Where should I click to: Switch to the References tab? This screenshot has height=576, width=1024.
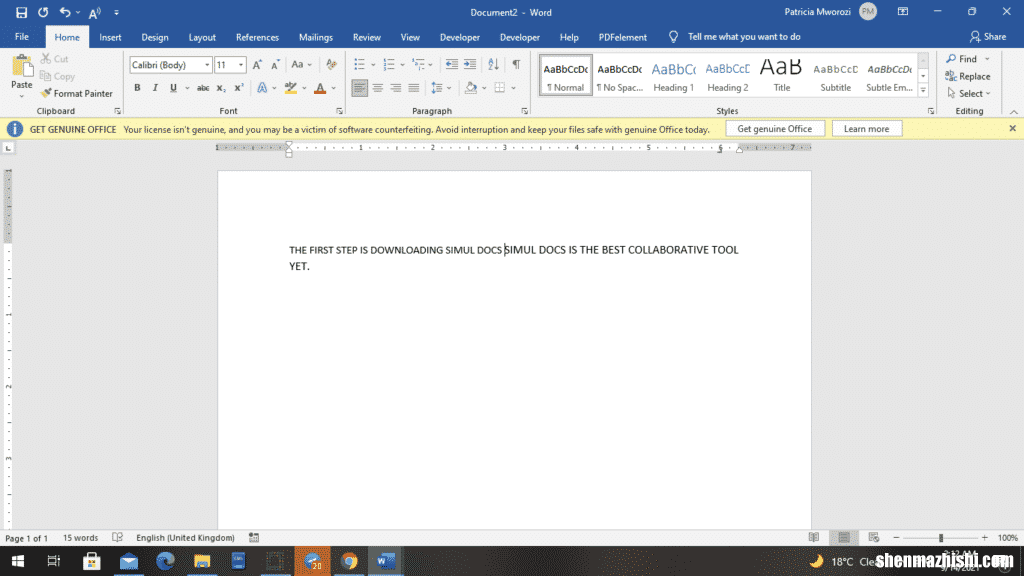[x=257, y=37]
